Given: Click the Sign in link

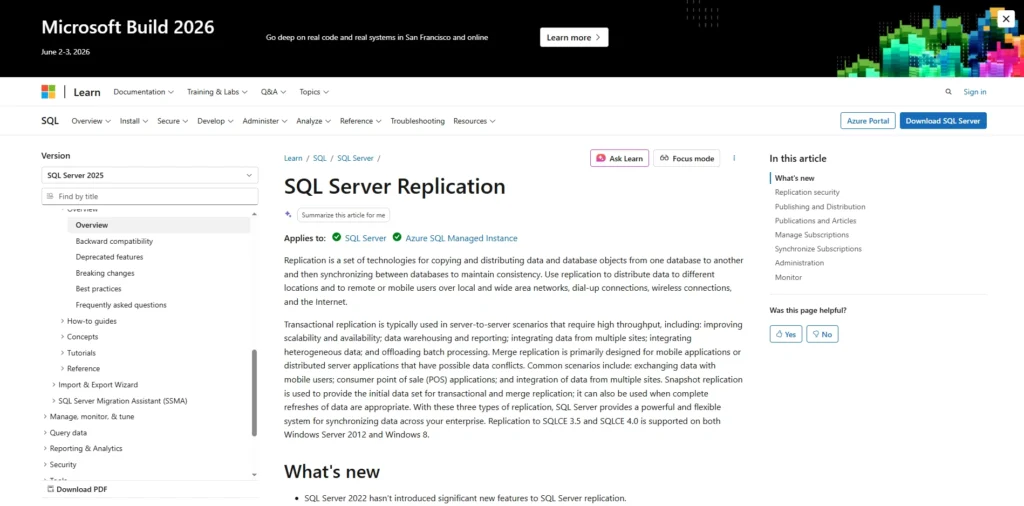Looking at the screenshot, I should point(974,92).
